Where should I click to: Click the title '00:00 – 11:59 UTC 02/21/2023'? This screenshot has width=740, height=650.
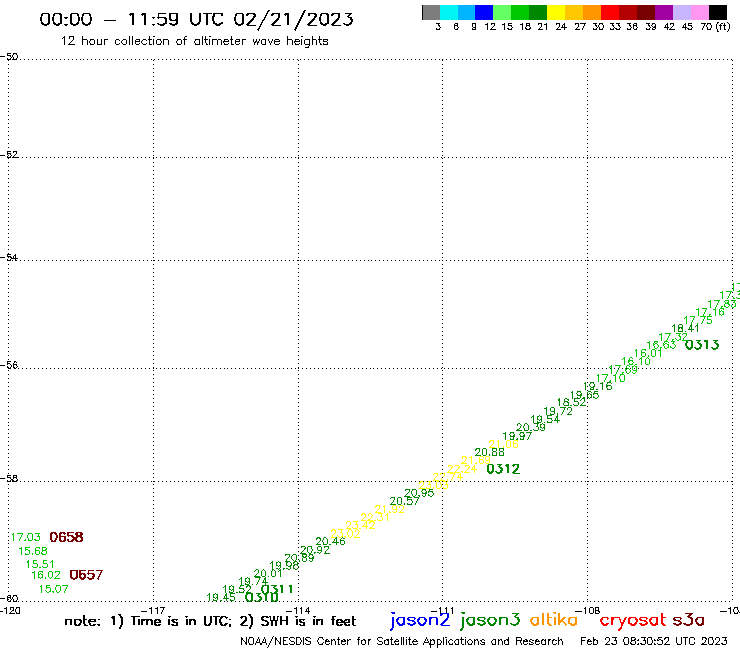(x=196, y=19)
